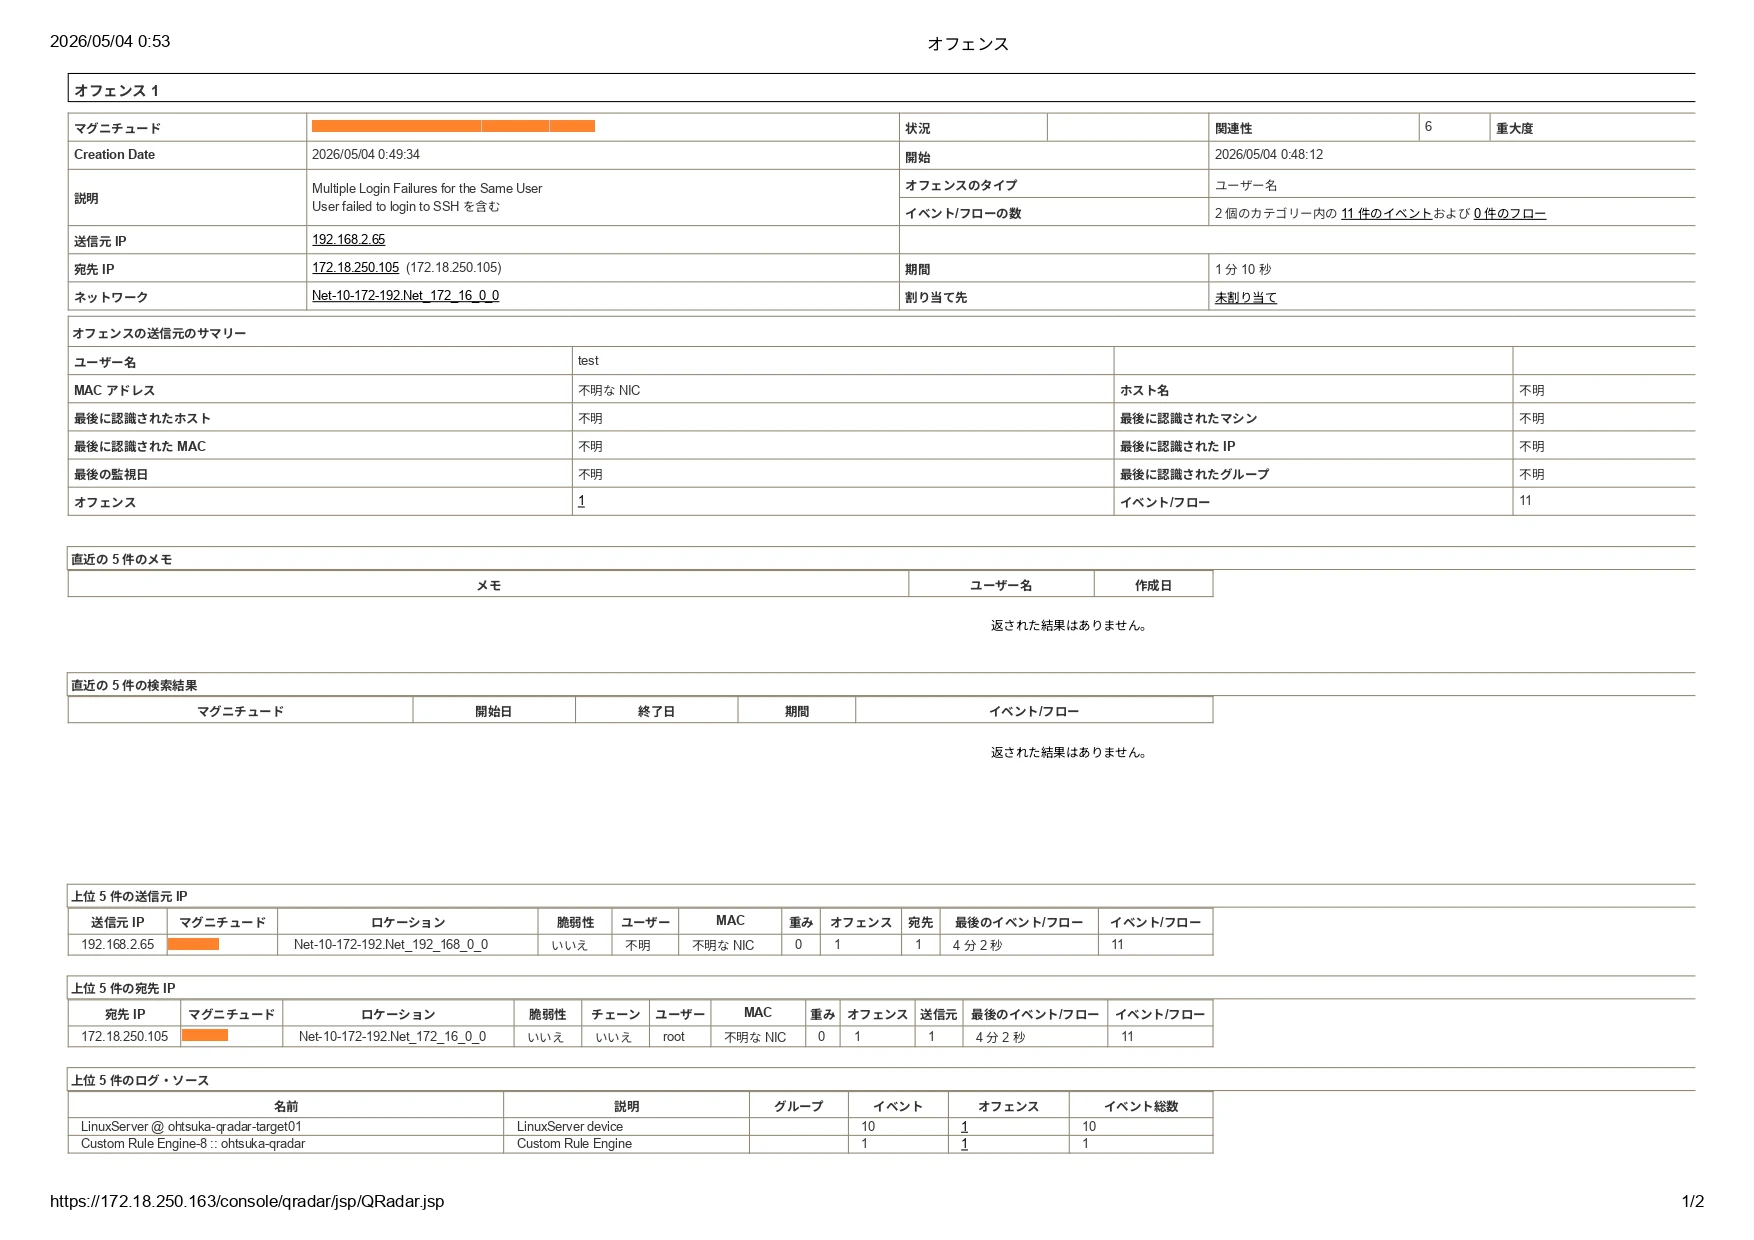The height and width of the screenshot is (1240, 1754).
Task: Click the 作成日 column header
Action: pyautogui.click(x=1153, y=586)
